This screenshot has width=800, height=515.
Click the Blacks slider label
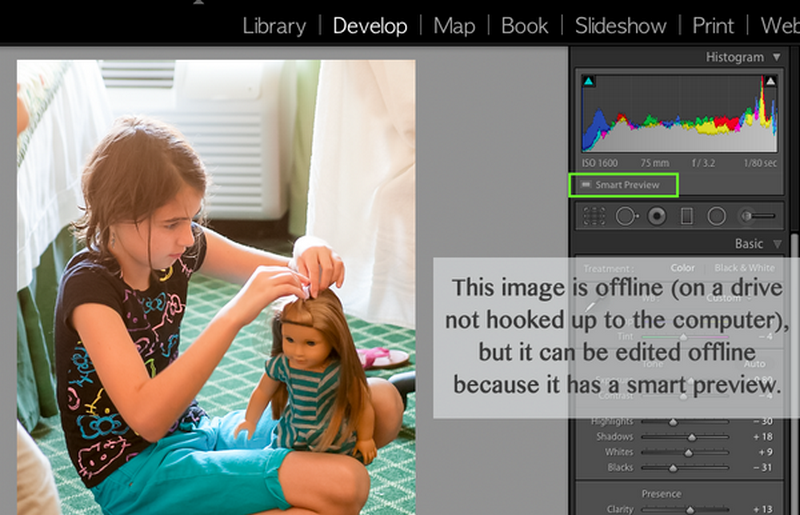[620, 468]
